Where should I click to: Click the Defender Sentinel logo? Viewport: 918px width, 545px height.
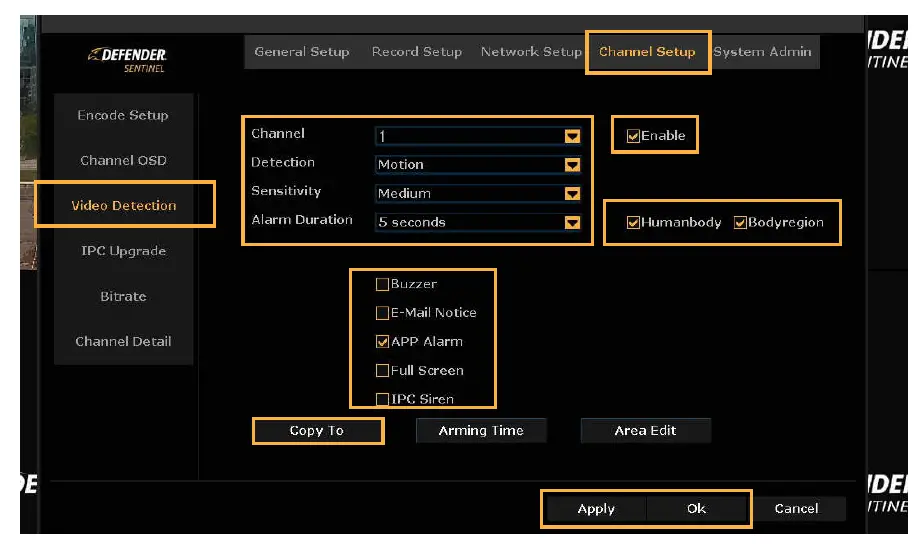coord(128,60)
